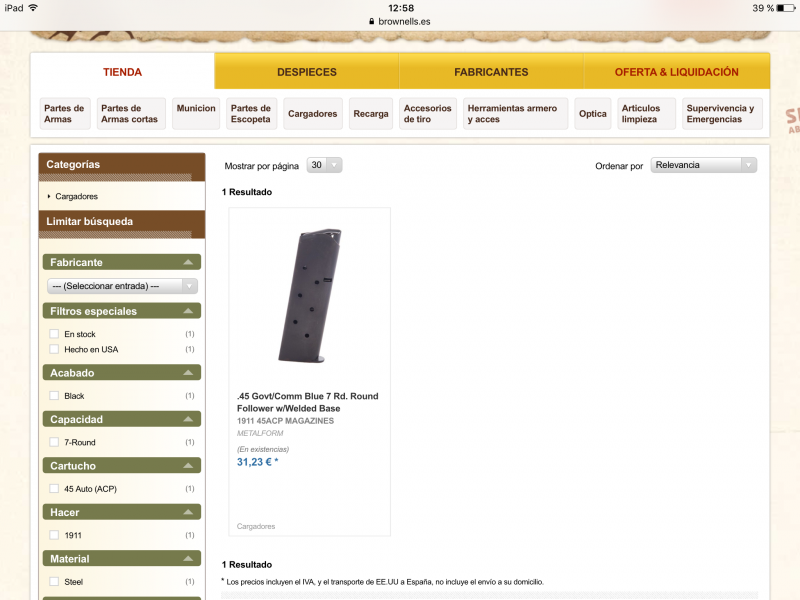Open the Mostrar por página dropdown
Screen dimensions: 800x600
[x=324, y=165]
